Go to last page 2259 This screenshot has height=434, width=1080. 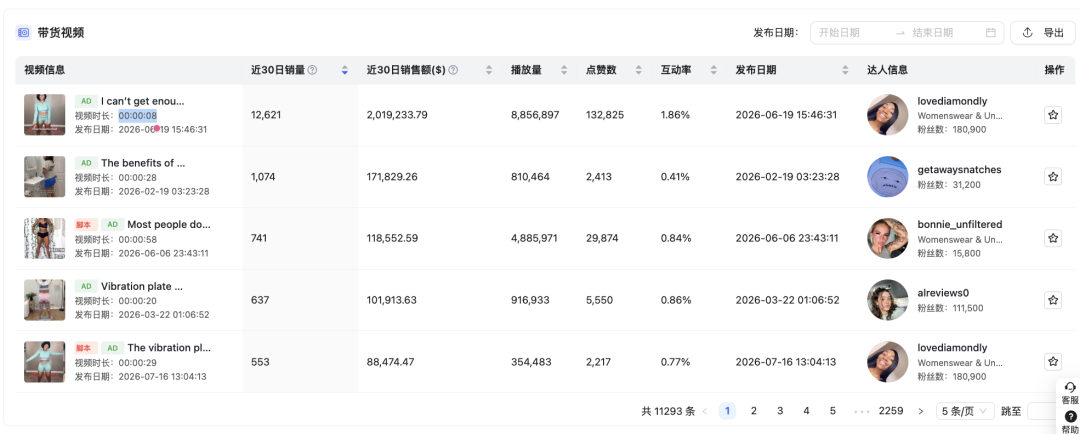point(891,411)
